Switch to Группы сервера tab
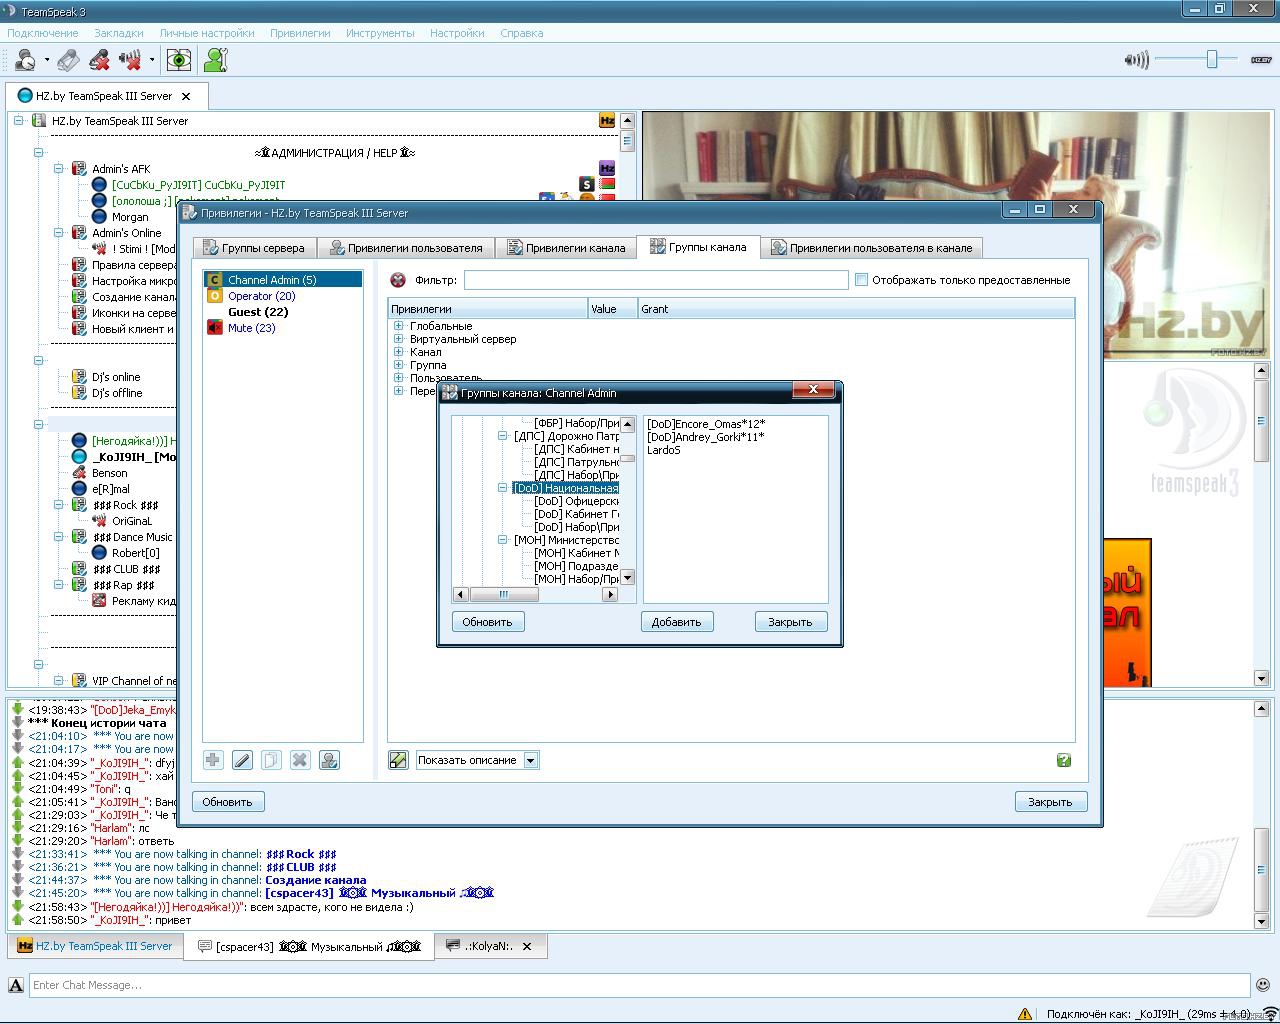Image resolution: width=1280 pixels, height=1024 pixels. click(255, 248)
